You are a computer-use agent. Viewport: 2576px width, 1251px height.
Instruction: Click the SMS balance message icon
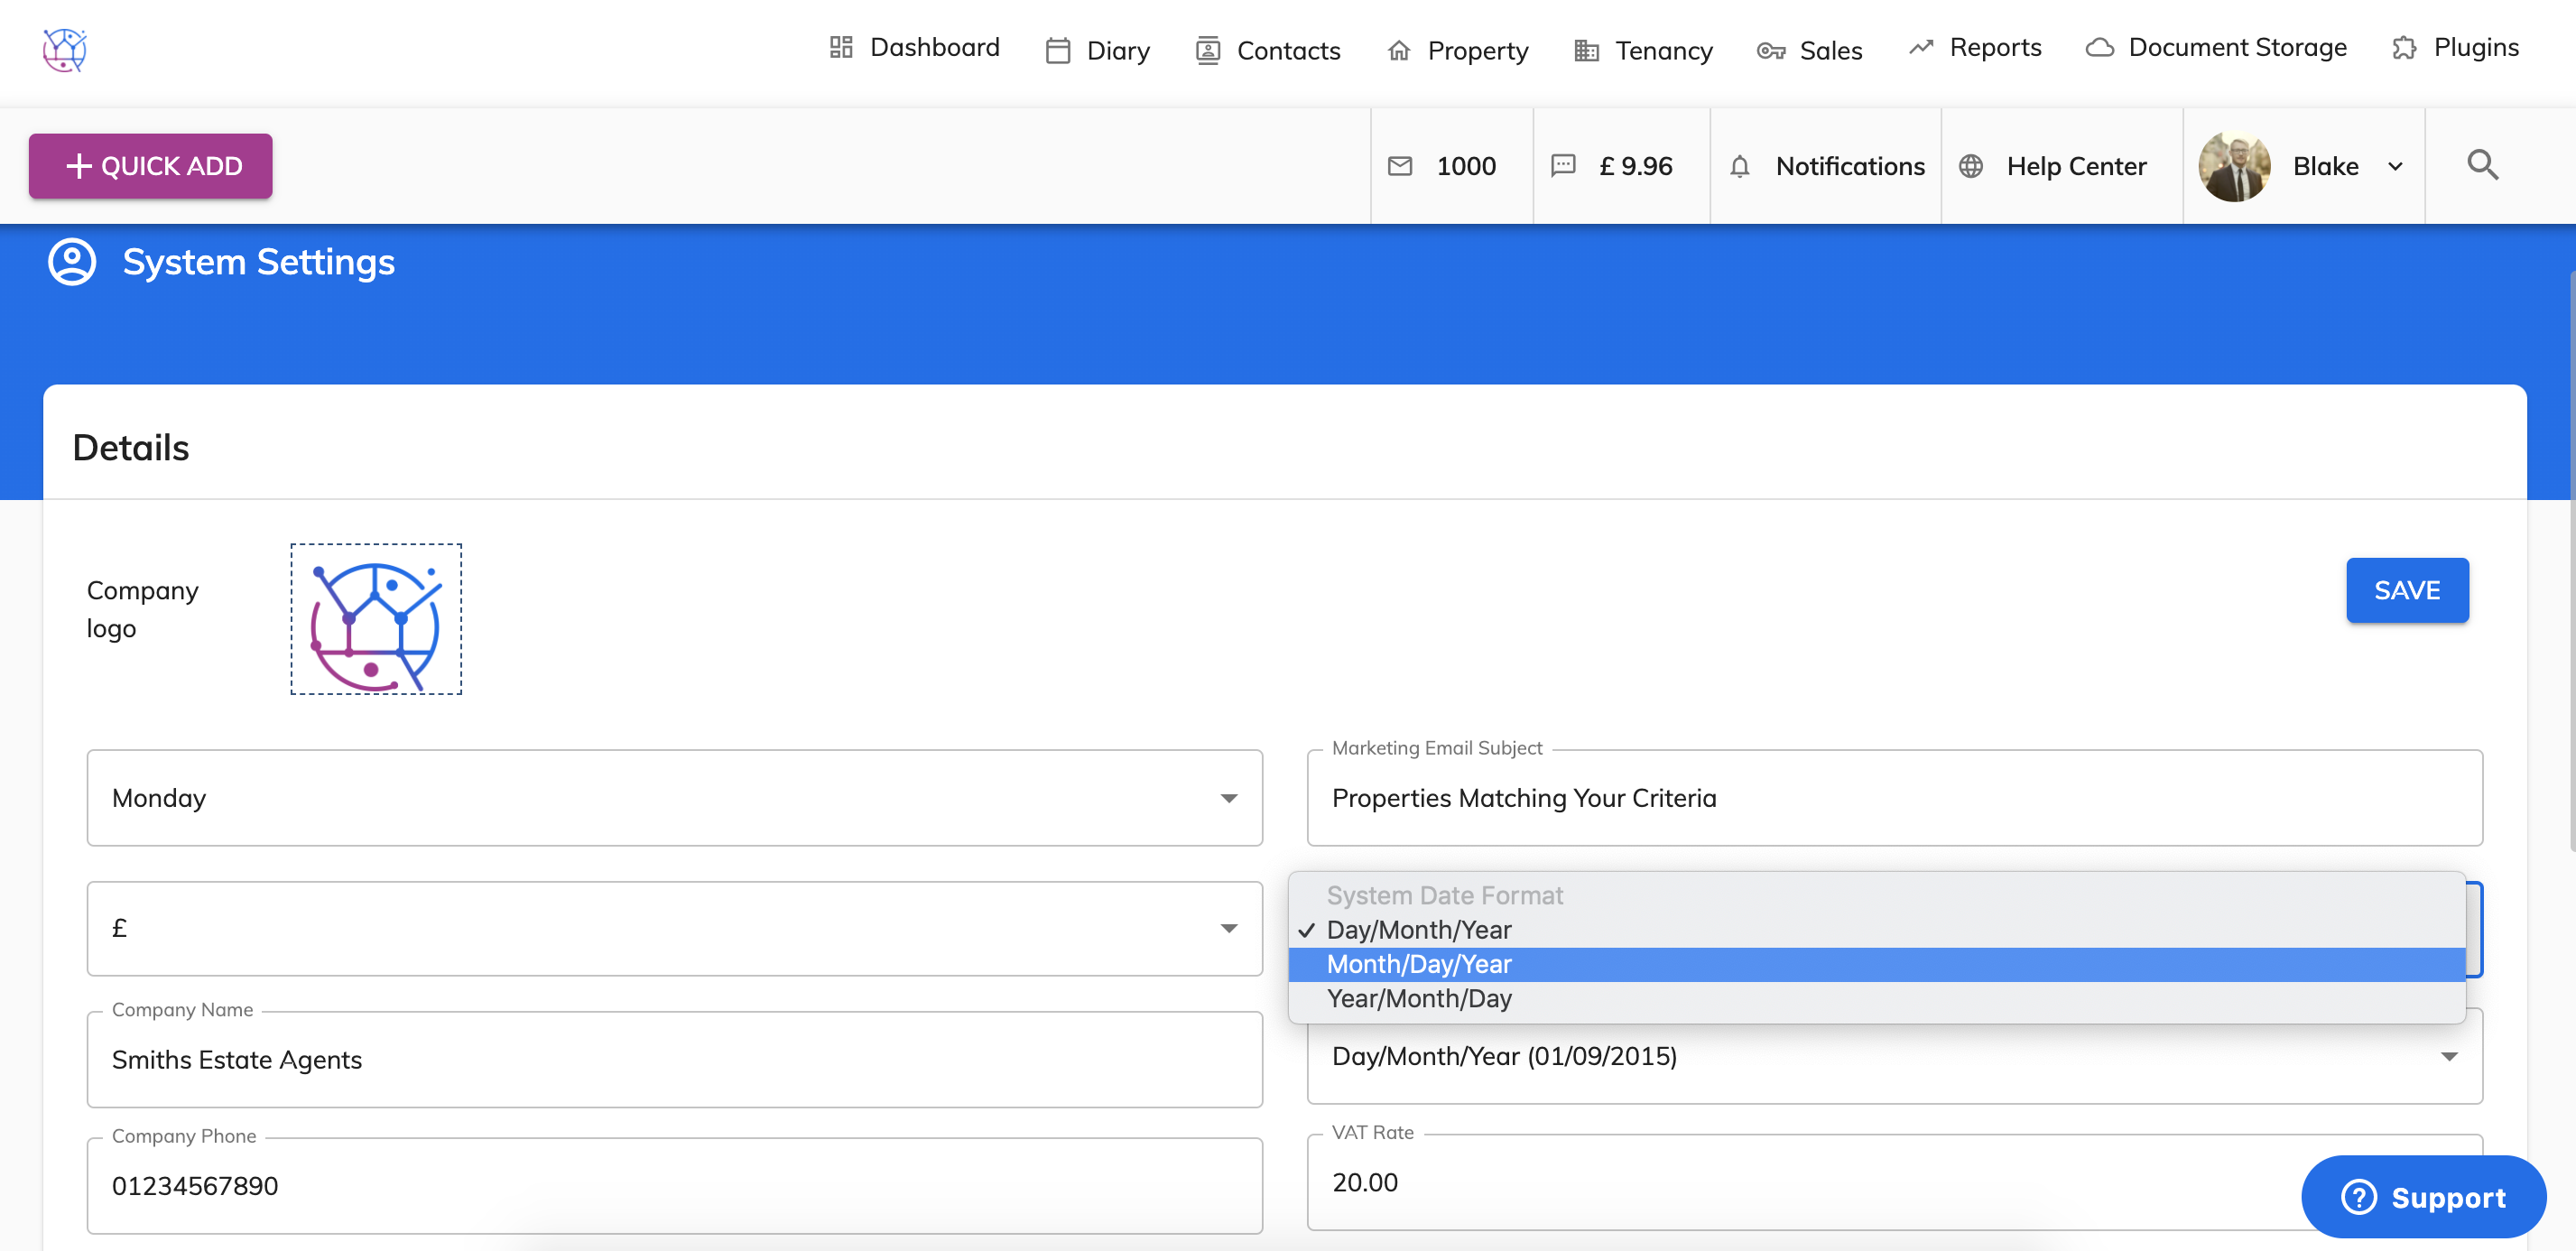[x=1562, y=166]
